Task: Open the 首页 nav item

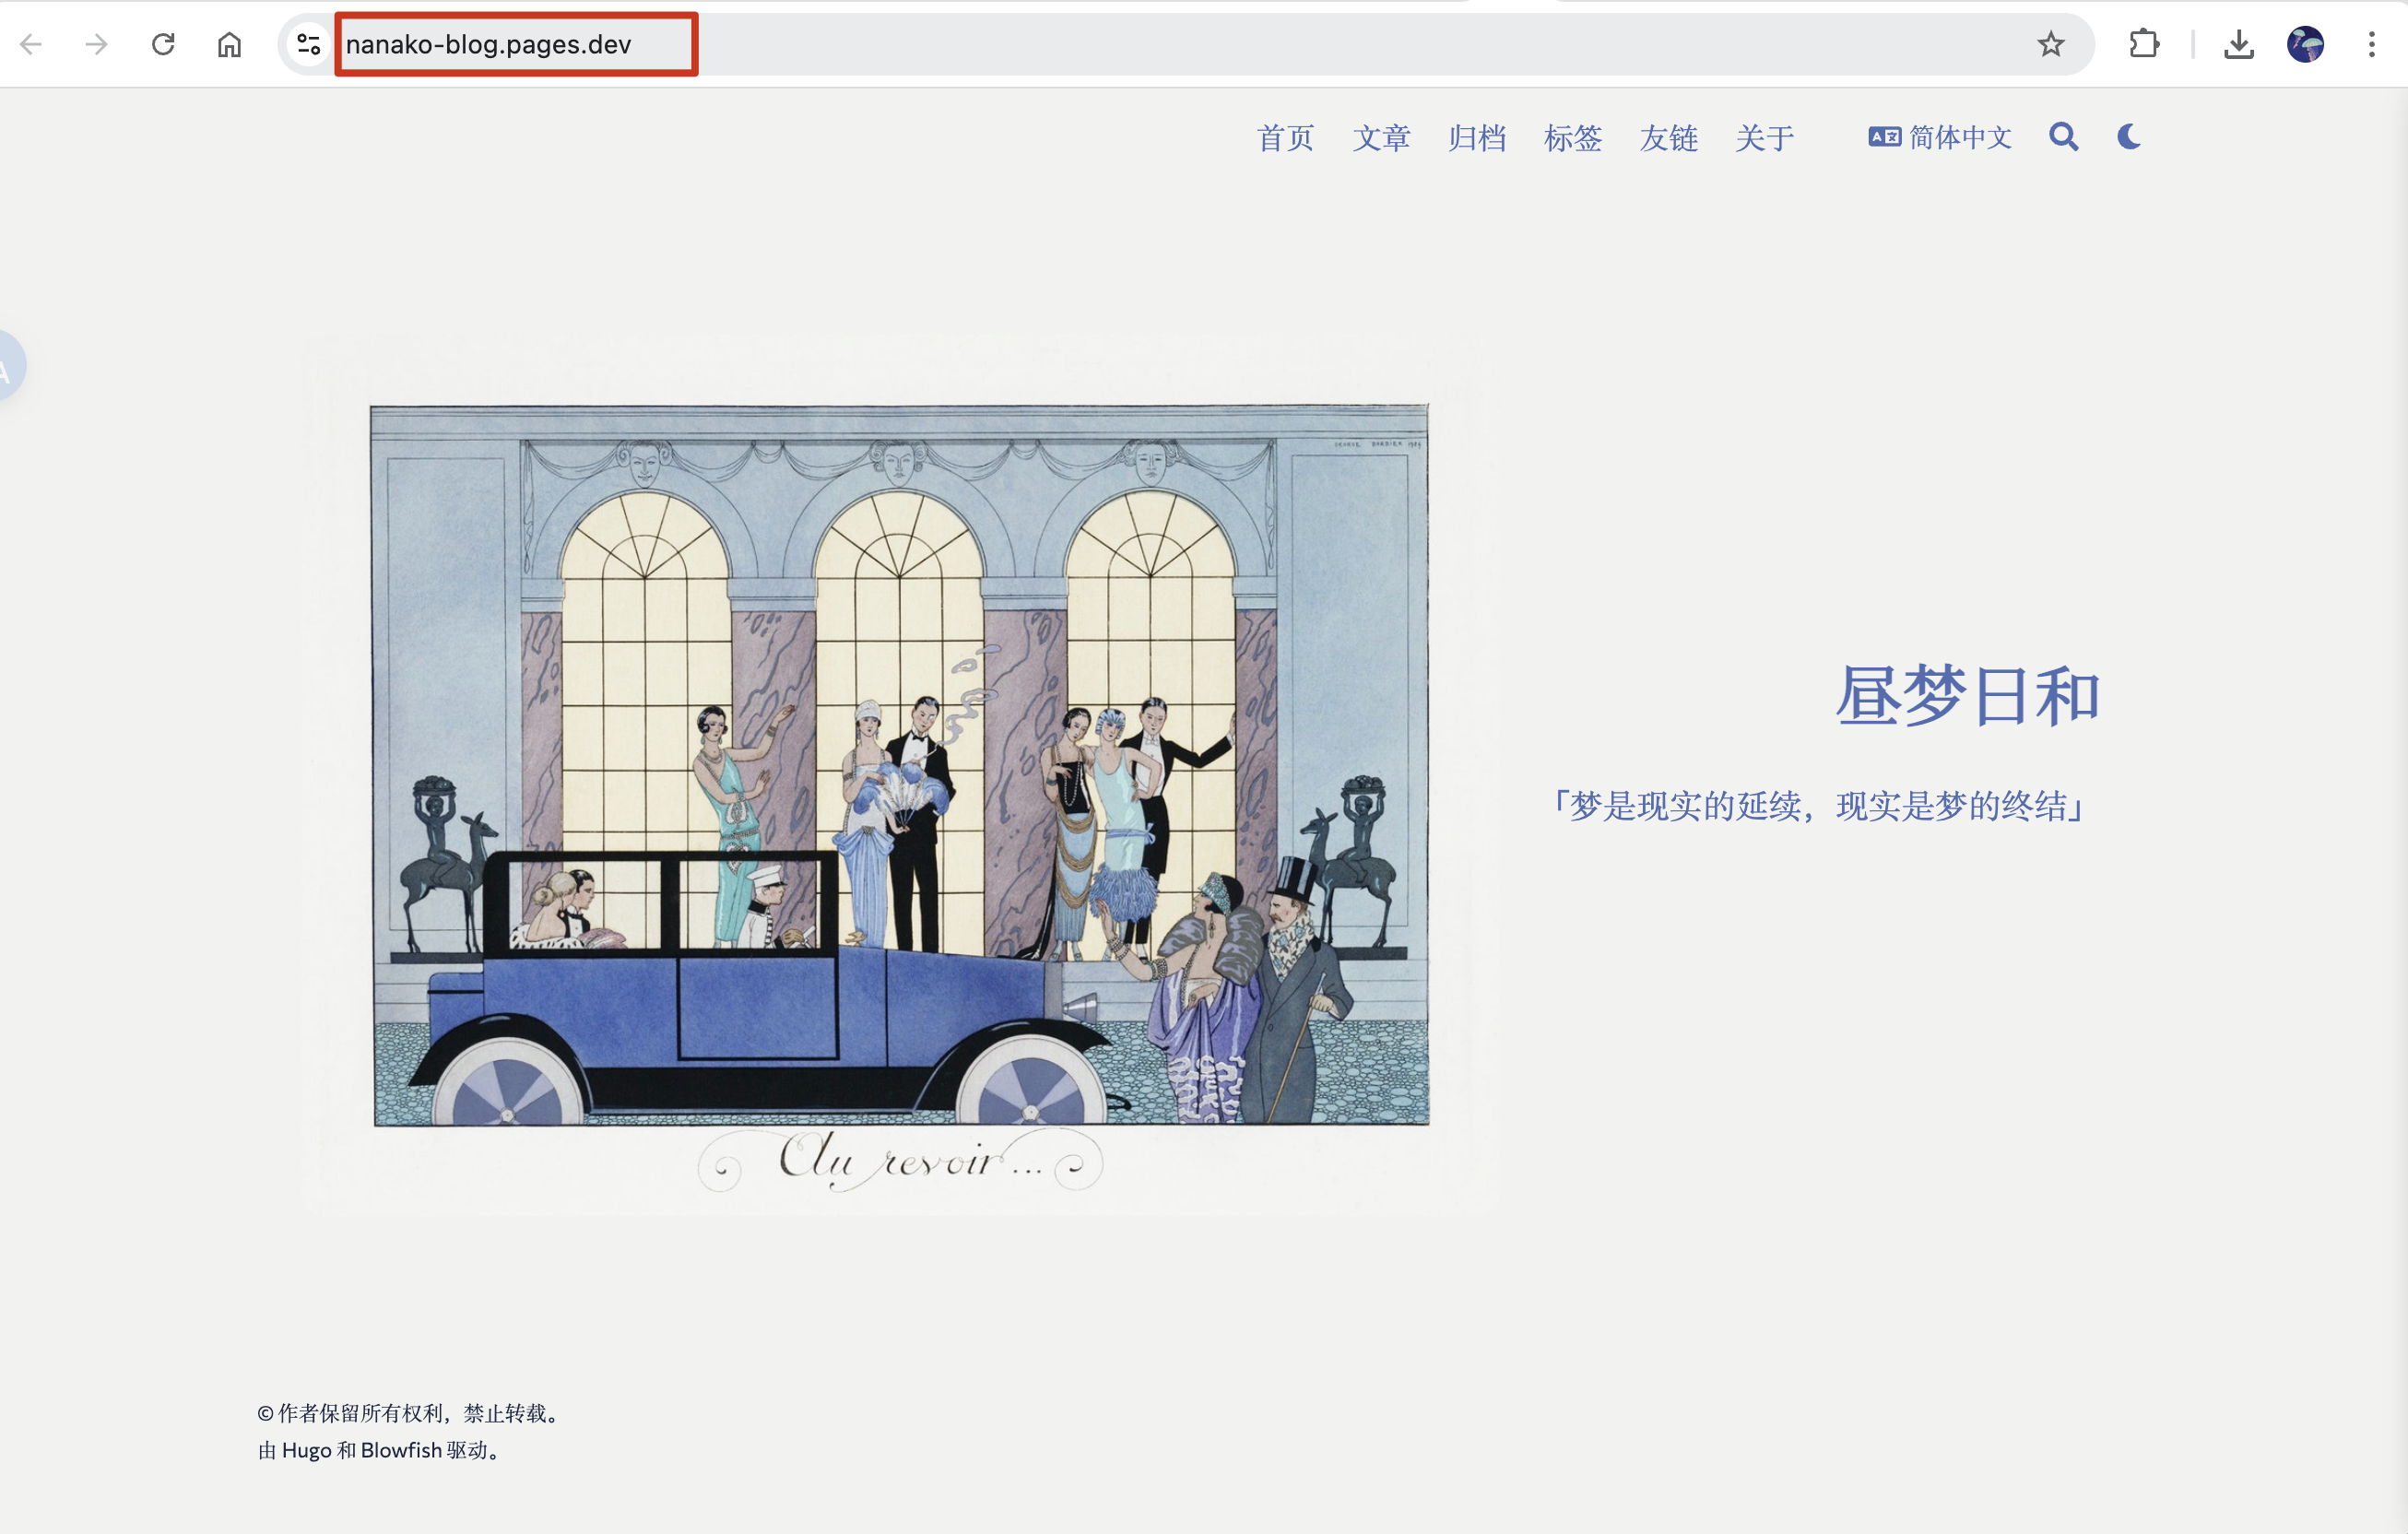Action: pyautogui.click(x=1285, y=138)
